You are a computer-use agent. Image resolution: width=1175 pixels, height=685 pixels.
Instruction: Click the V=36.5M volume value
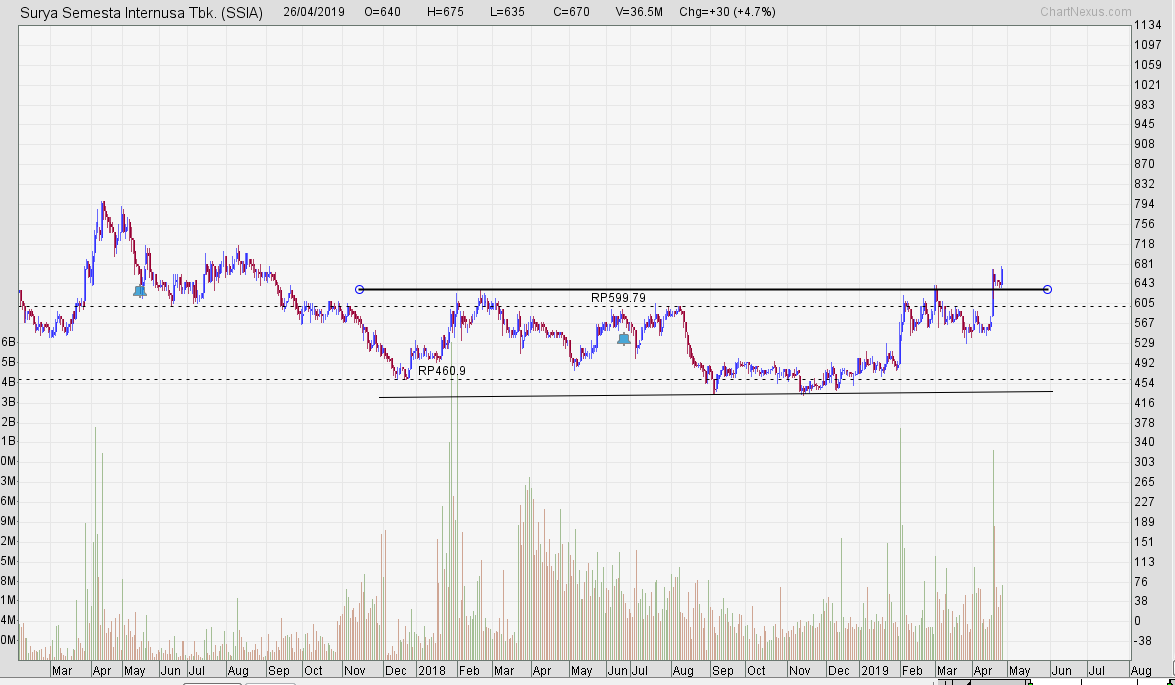639,12
